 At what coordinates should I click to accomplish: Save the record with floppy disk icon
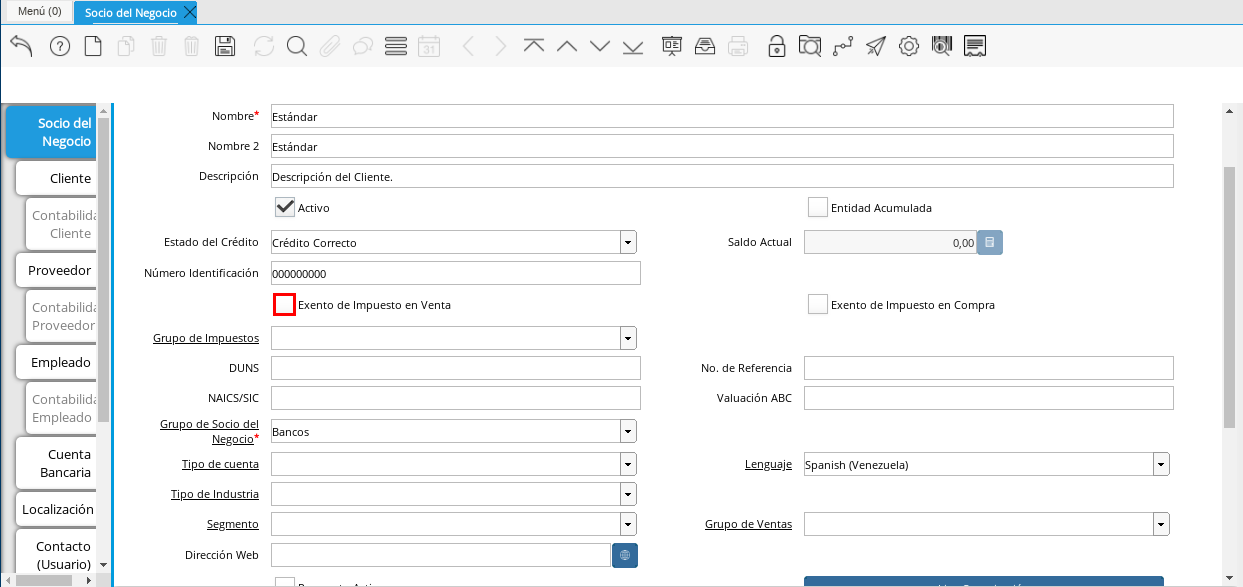[225, 46]
